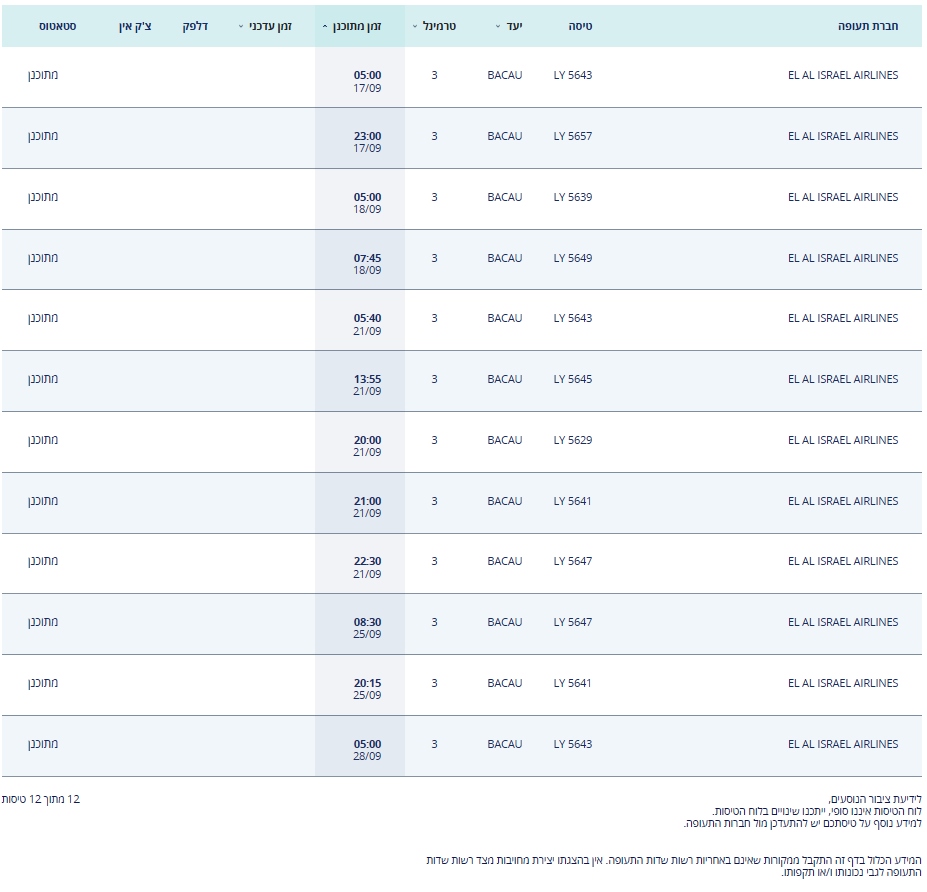927x892 pixels.
Task: Sort by the זמן מתוכנן column header
Action: click(x=357, y=26)
